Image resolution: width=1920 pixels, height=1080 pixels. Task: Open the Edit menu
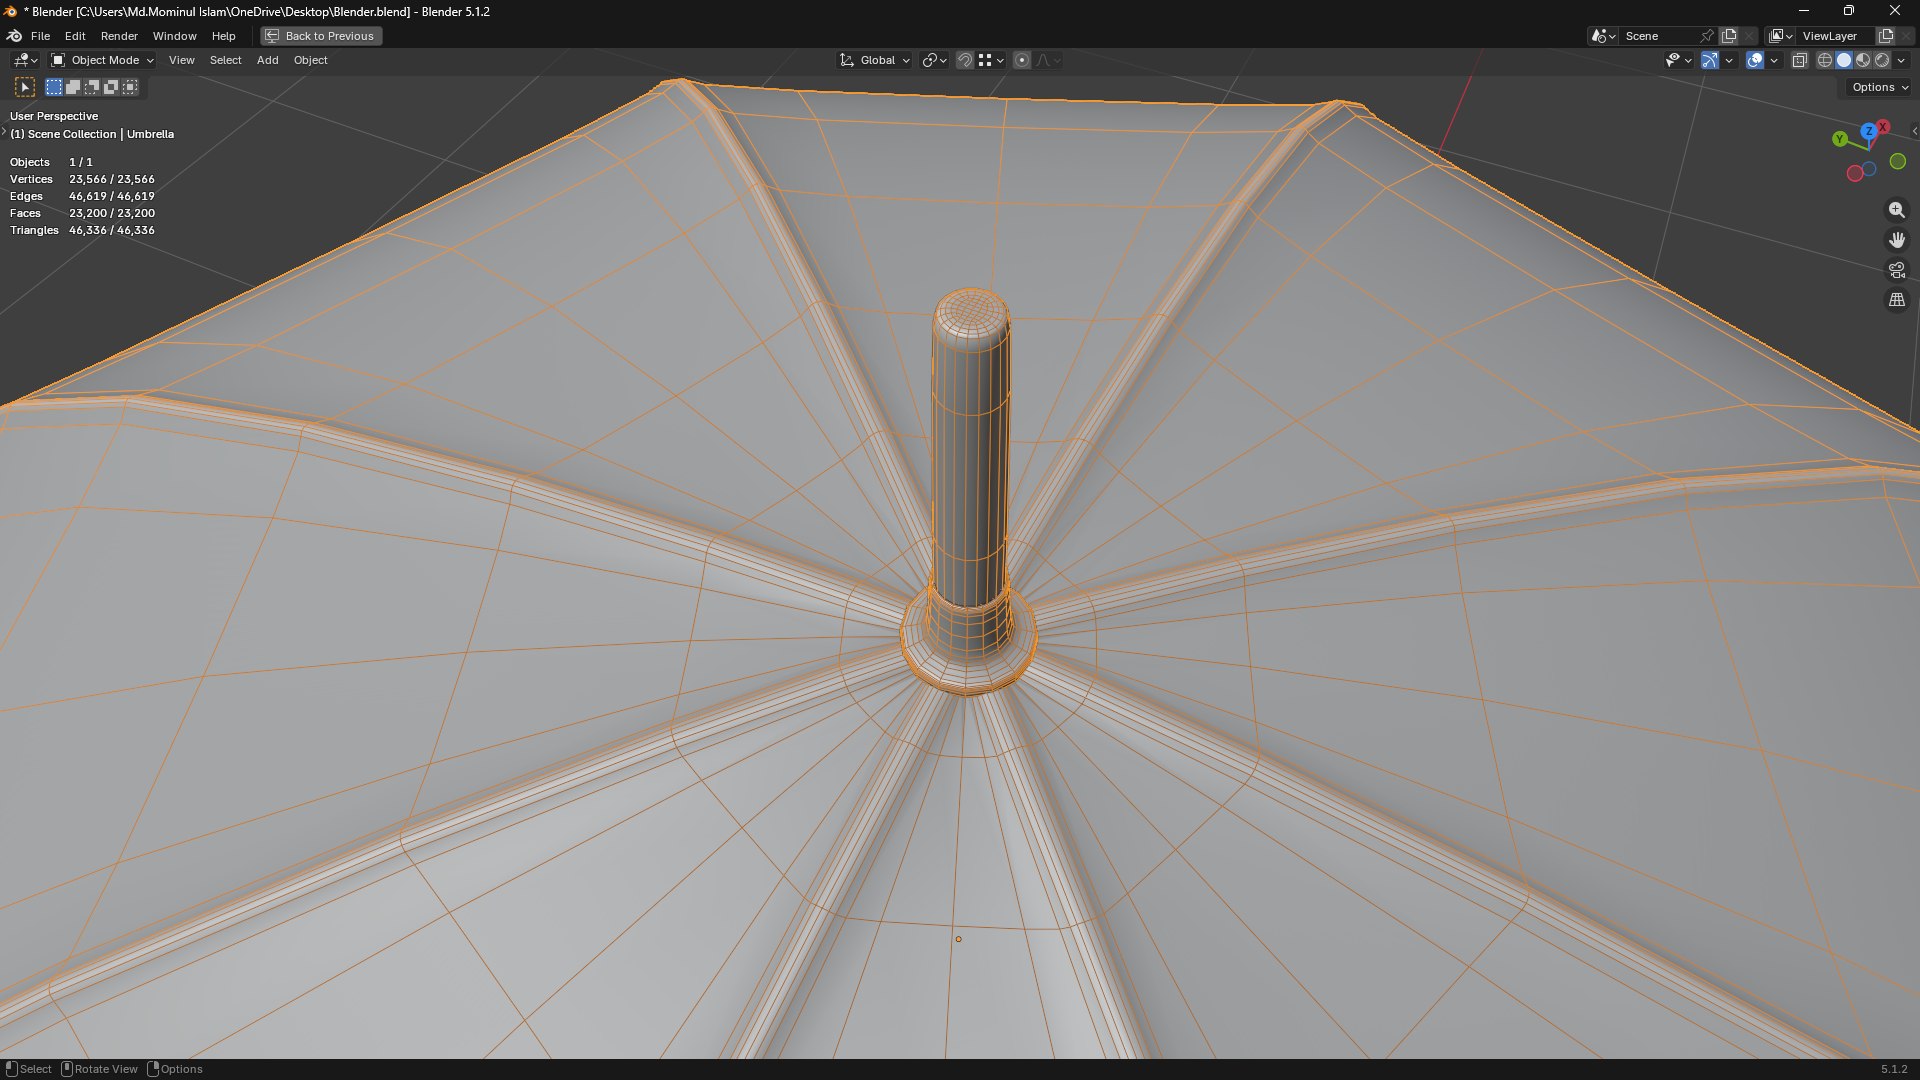pos(75,36)
